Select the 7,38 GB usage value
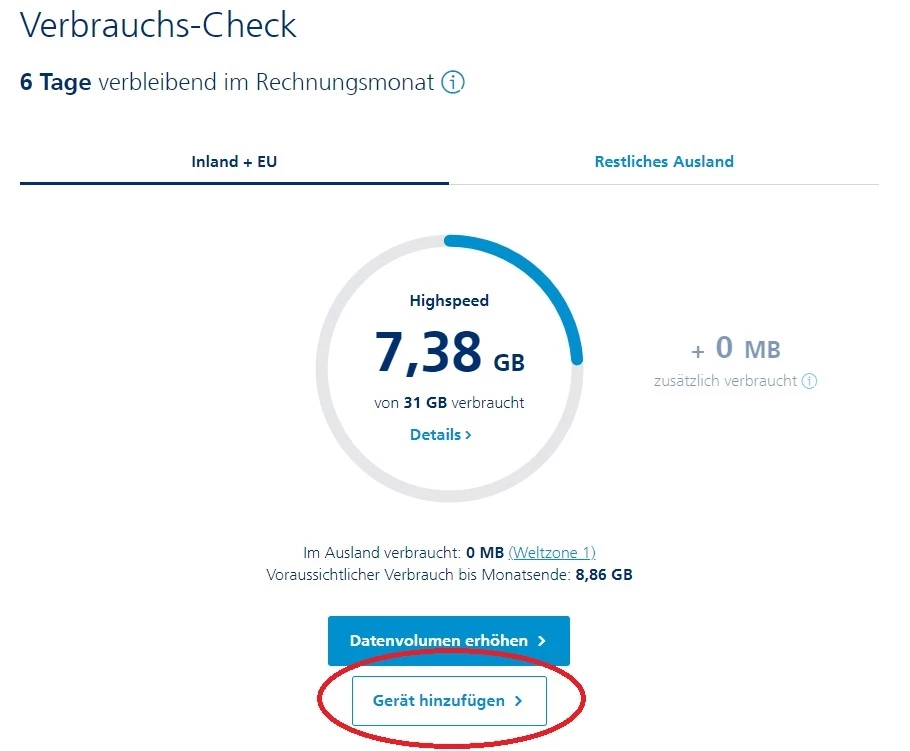The height and width of the screenshot is (751, 910). tap(450, 352)
